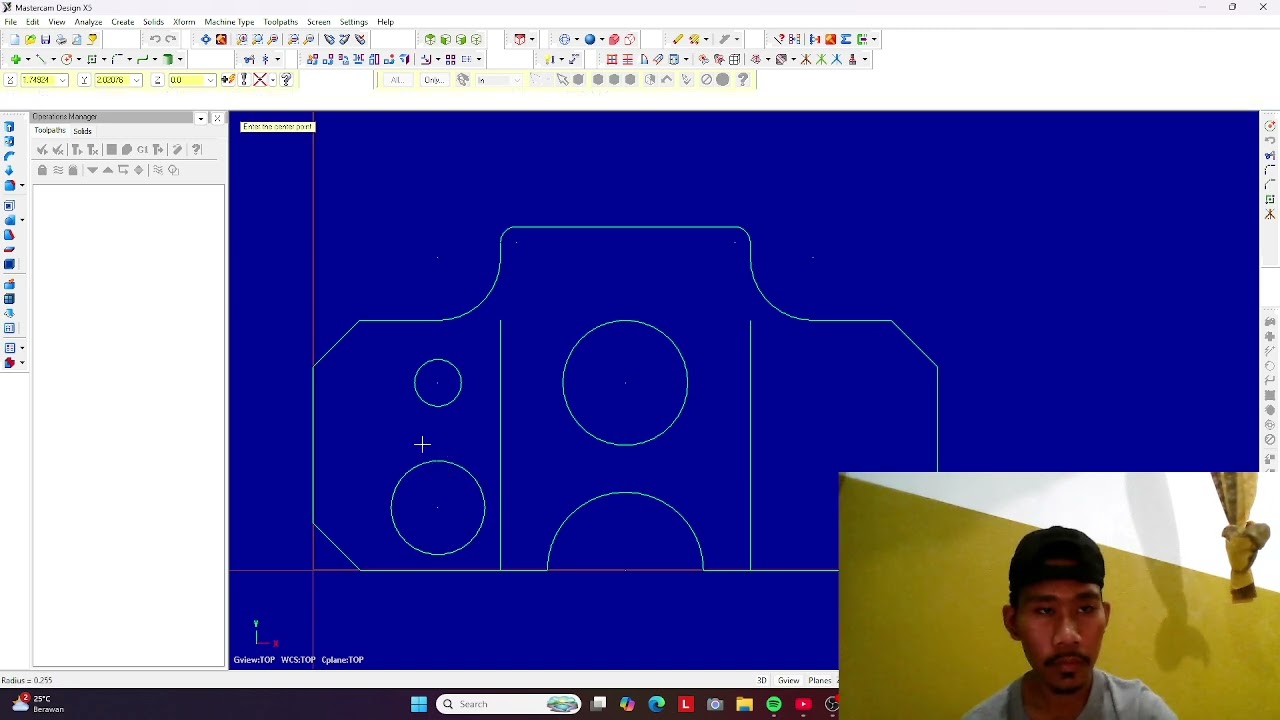Open the Z depth value dropdown
Screen dimensions: 1280x720
point(210,80)
